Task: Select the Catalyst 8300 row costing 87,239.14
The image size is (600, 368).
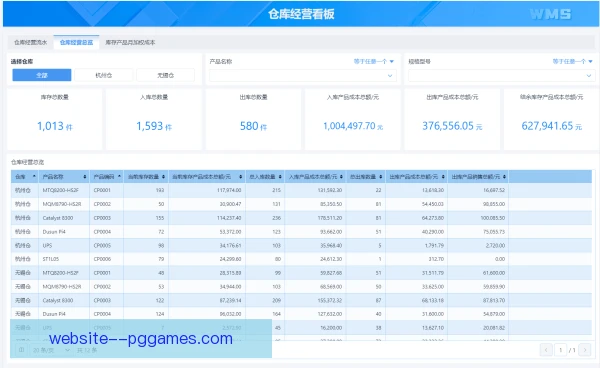Action: [x=301, y=300]
